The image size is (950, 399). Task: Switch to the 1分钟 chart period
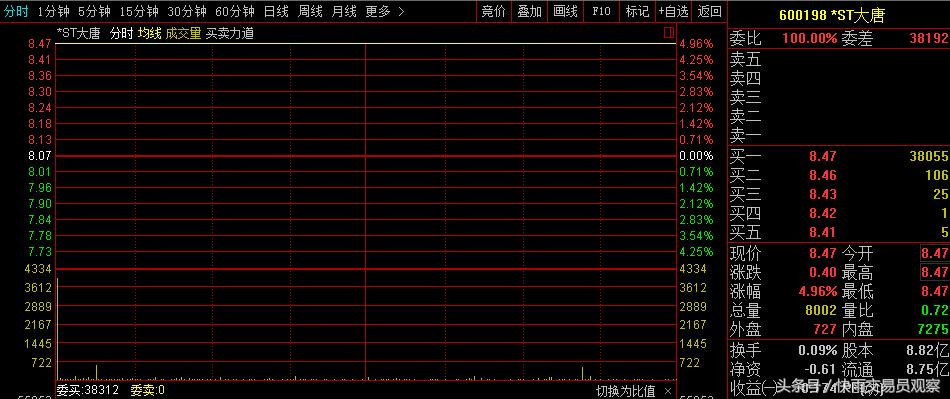53,11
